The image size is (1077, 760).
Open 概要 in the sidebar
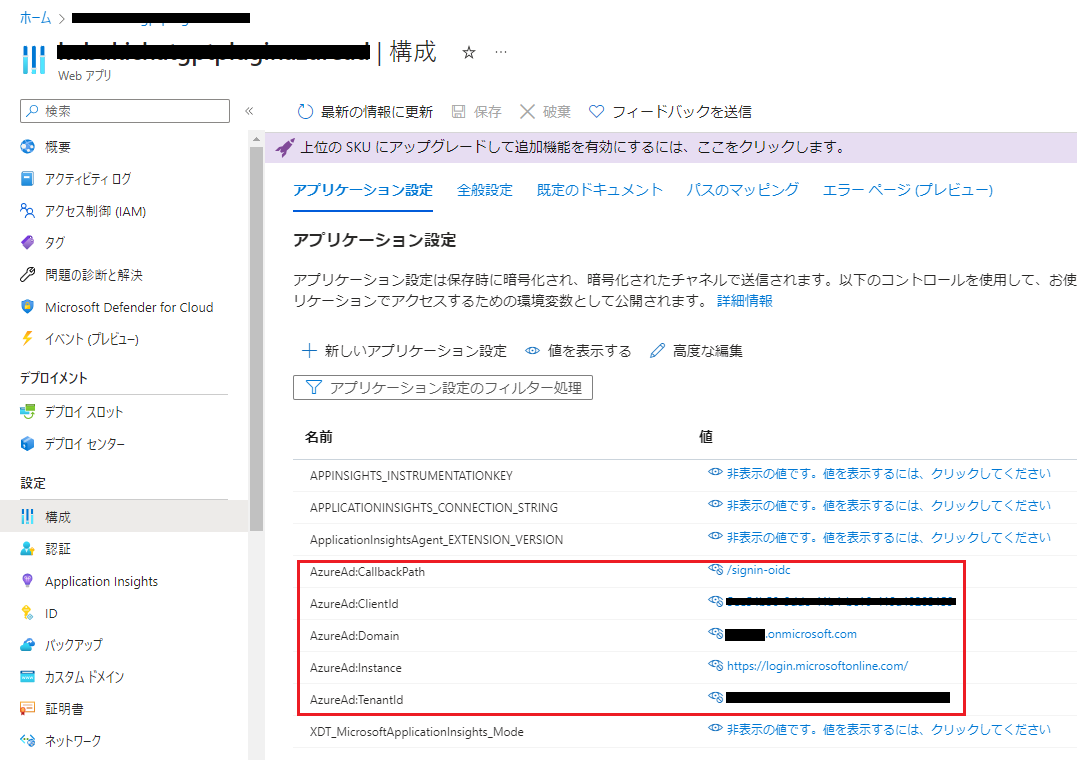[58, 147]
